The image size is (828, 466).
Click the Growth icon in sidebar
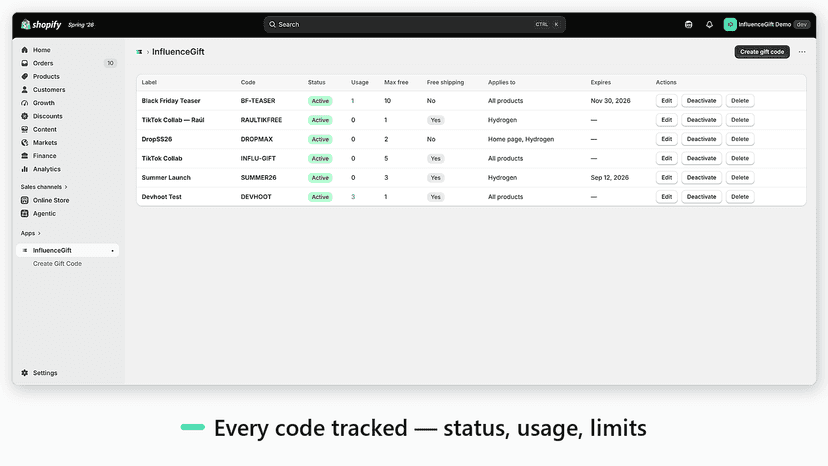pos(24,102)
